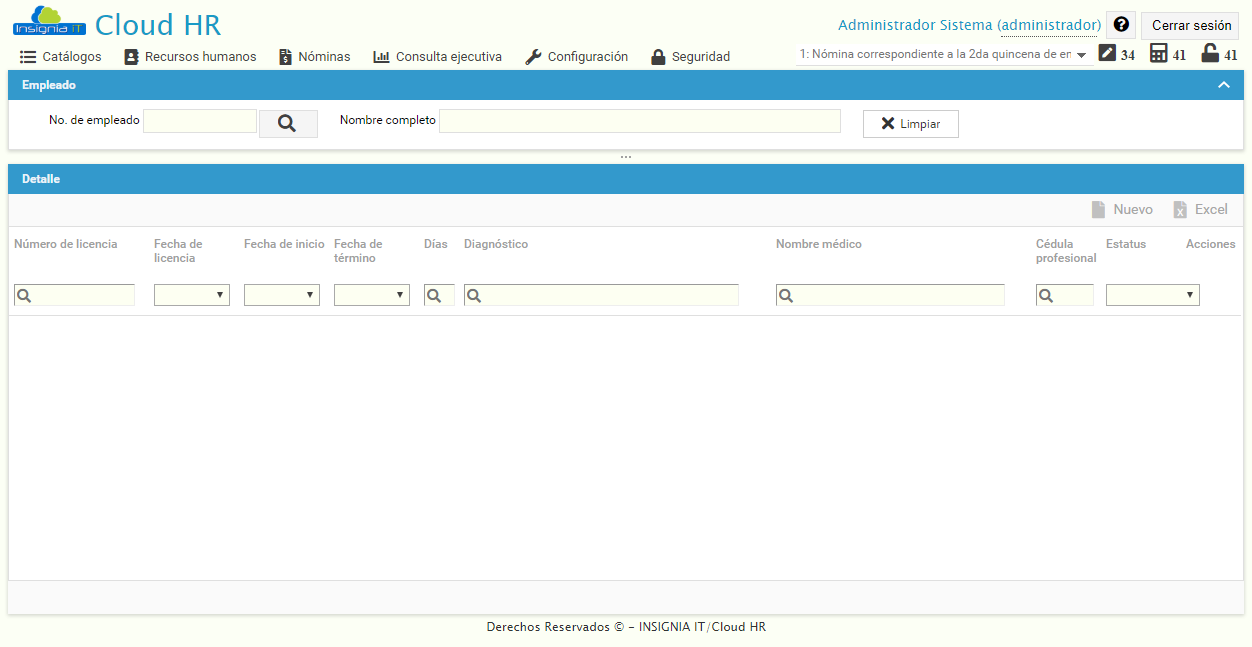Select the Nóminas menu item
Screen dimensions: 1252x647
(x=314, y=57)
